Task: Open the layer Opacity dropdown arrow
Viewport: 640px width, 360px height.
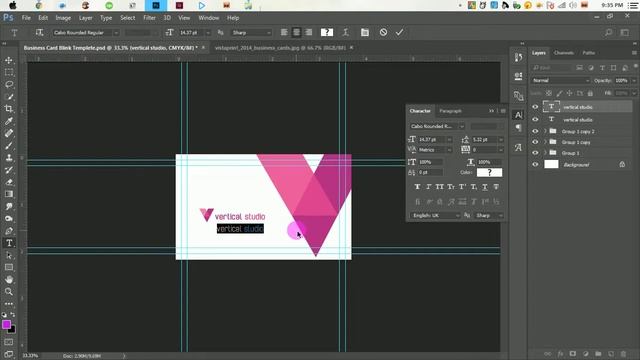Action: click(x=634, y=80)
